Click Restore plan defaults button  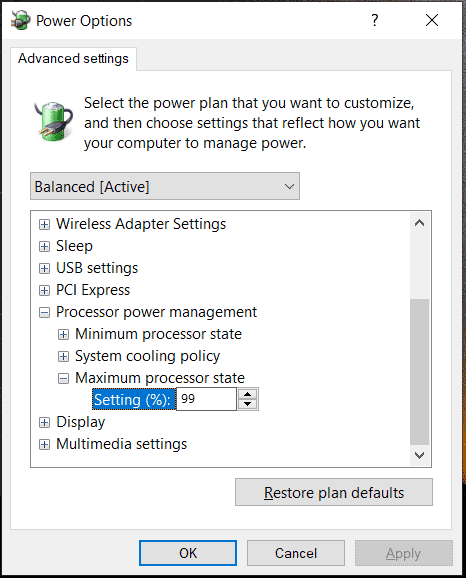[x=334, y=492]
